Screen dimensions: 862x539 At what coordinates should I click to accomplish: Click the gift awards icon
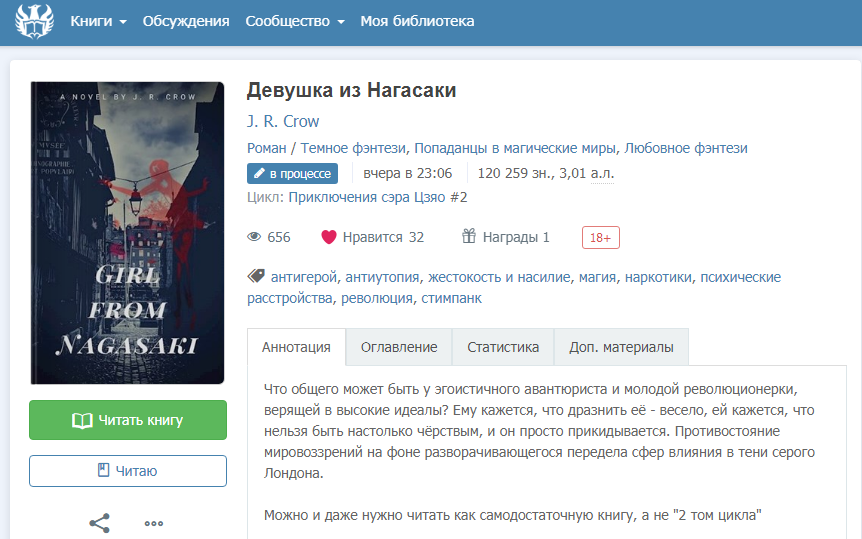point(468,236)
